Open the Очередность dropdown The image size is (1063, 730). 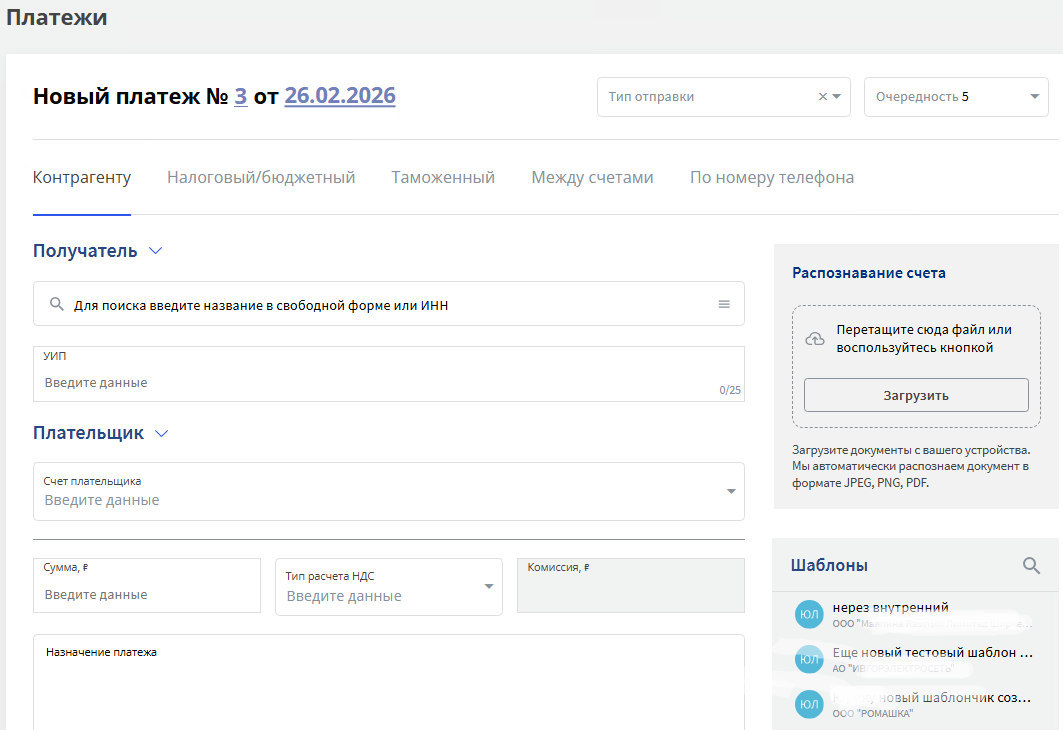1035,96
